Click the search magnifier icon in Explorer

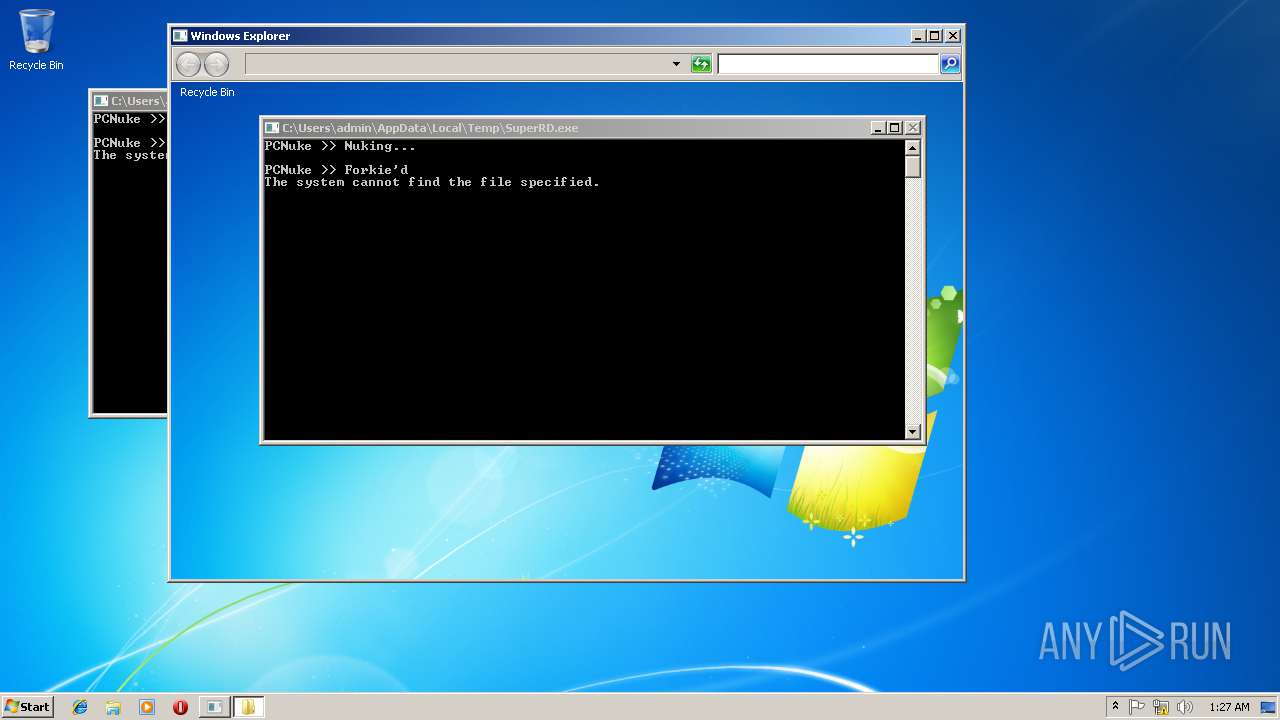pos(950,64)
